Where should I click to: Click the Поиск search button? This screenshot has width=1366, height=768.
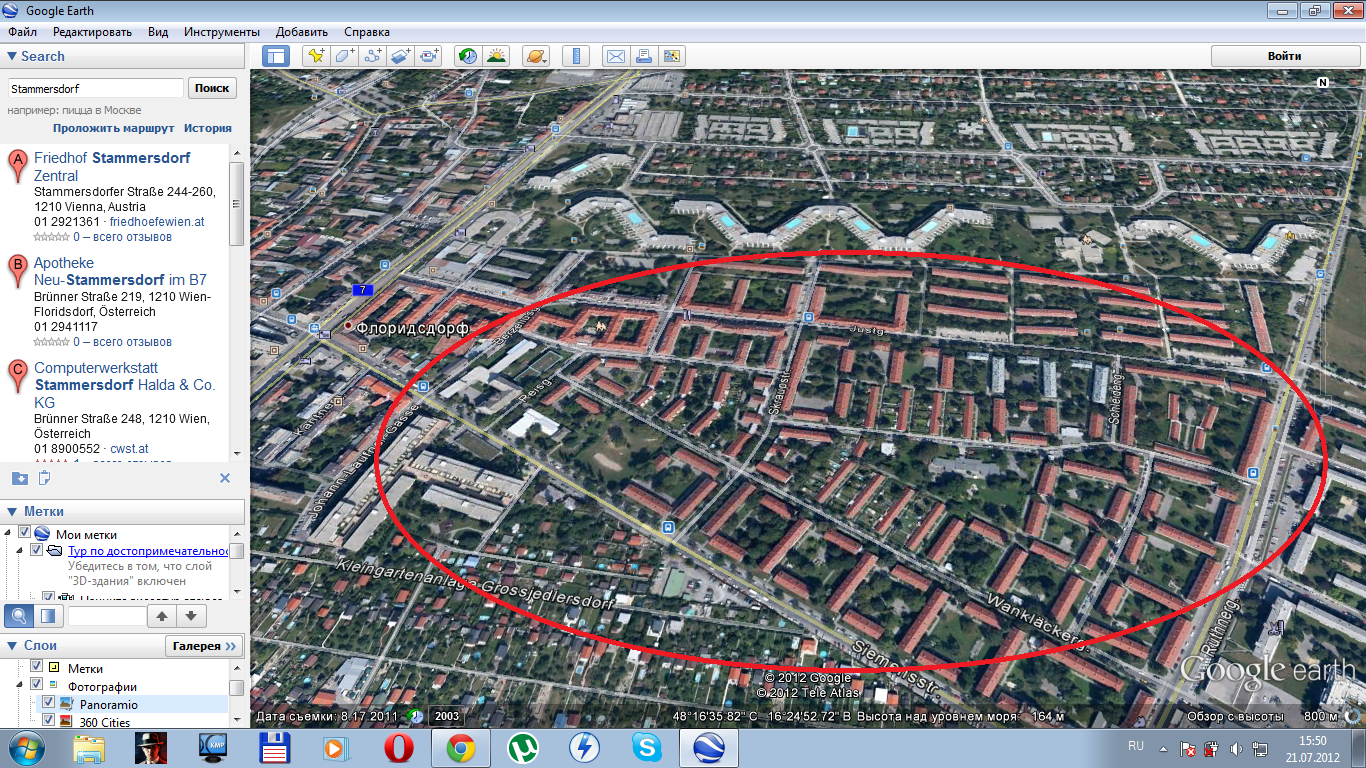(212, 88)
